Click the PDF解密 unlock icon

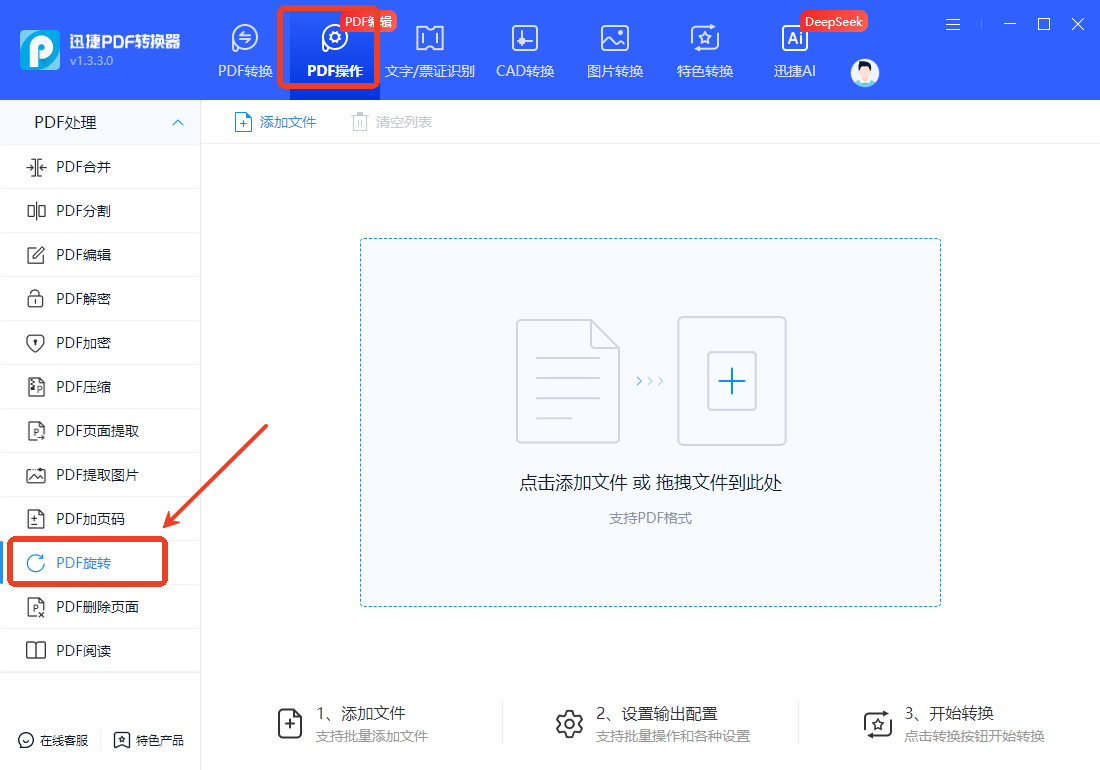(36, 299)
